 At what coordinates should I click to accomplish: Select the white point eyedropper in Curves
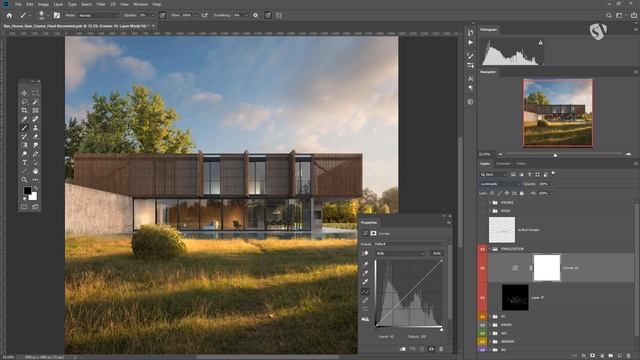tap(365, 282)
